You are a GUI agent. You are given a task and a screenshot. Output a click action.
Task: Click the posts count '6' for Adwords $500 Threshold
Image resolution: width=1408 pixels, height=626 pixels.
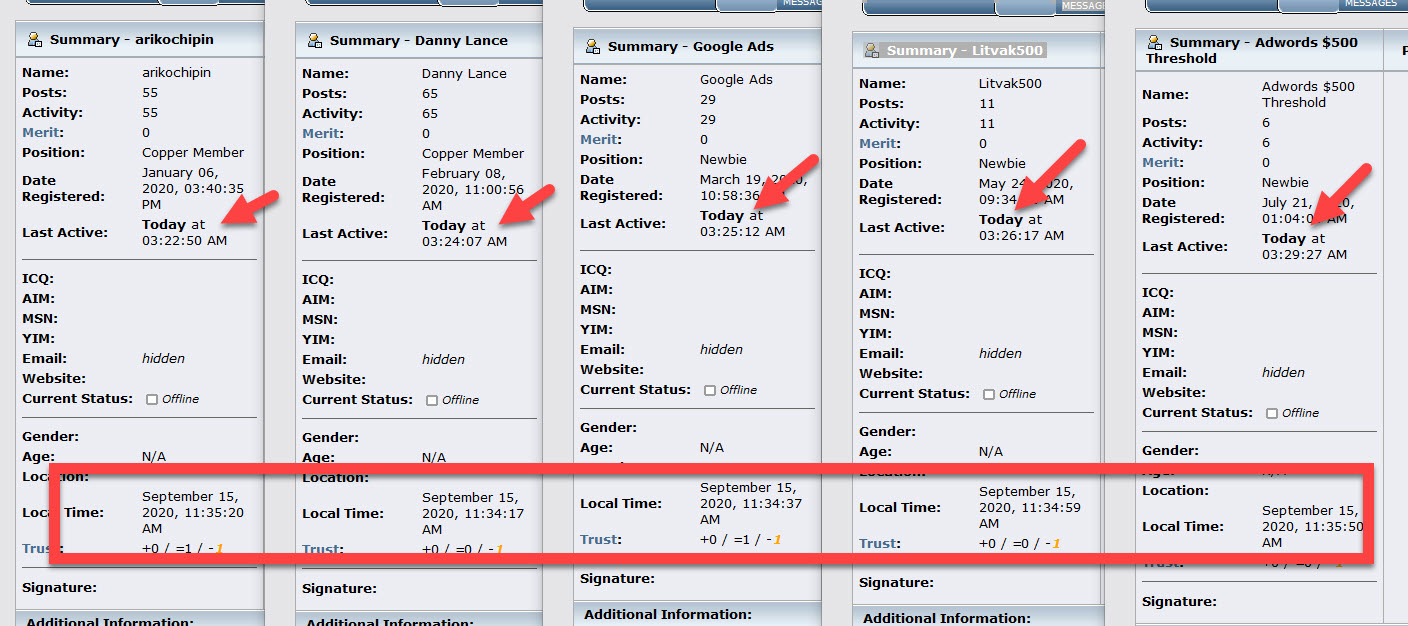(1266, 123)
